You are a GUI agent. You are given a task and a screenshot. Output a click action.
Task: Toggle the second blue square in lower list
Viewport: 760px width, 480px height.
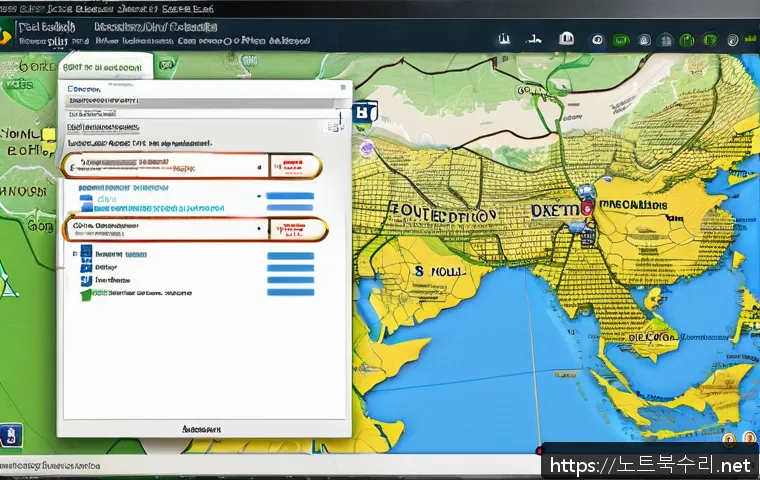click(x=86, y=265)
